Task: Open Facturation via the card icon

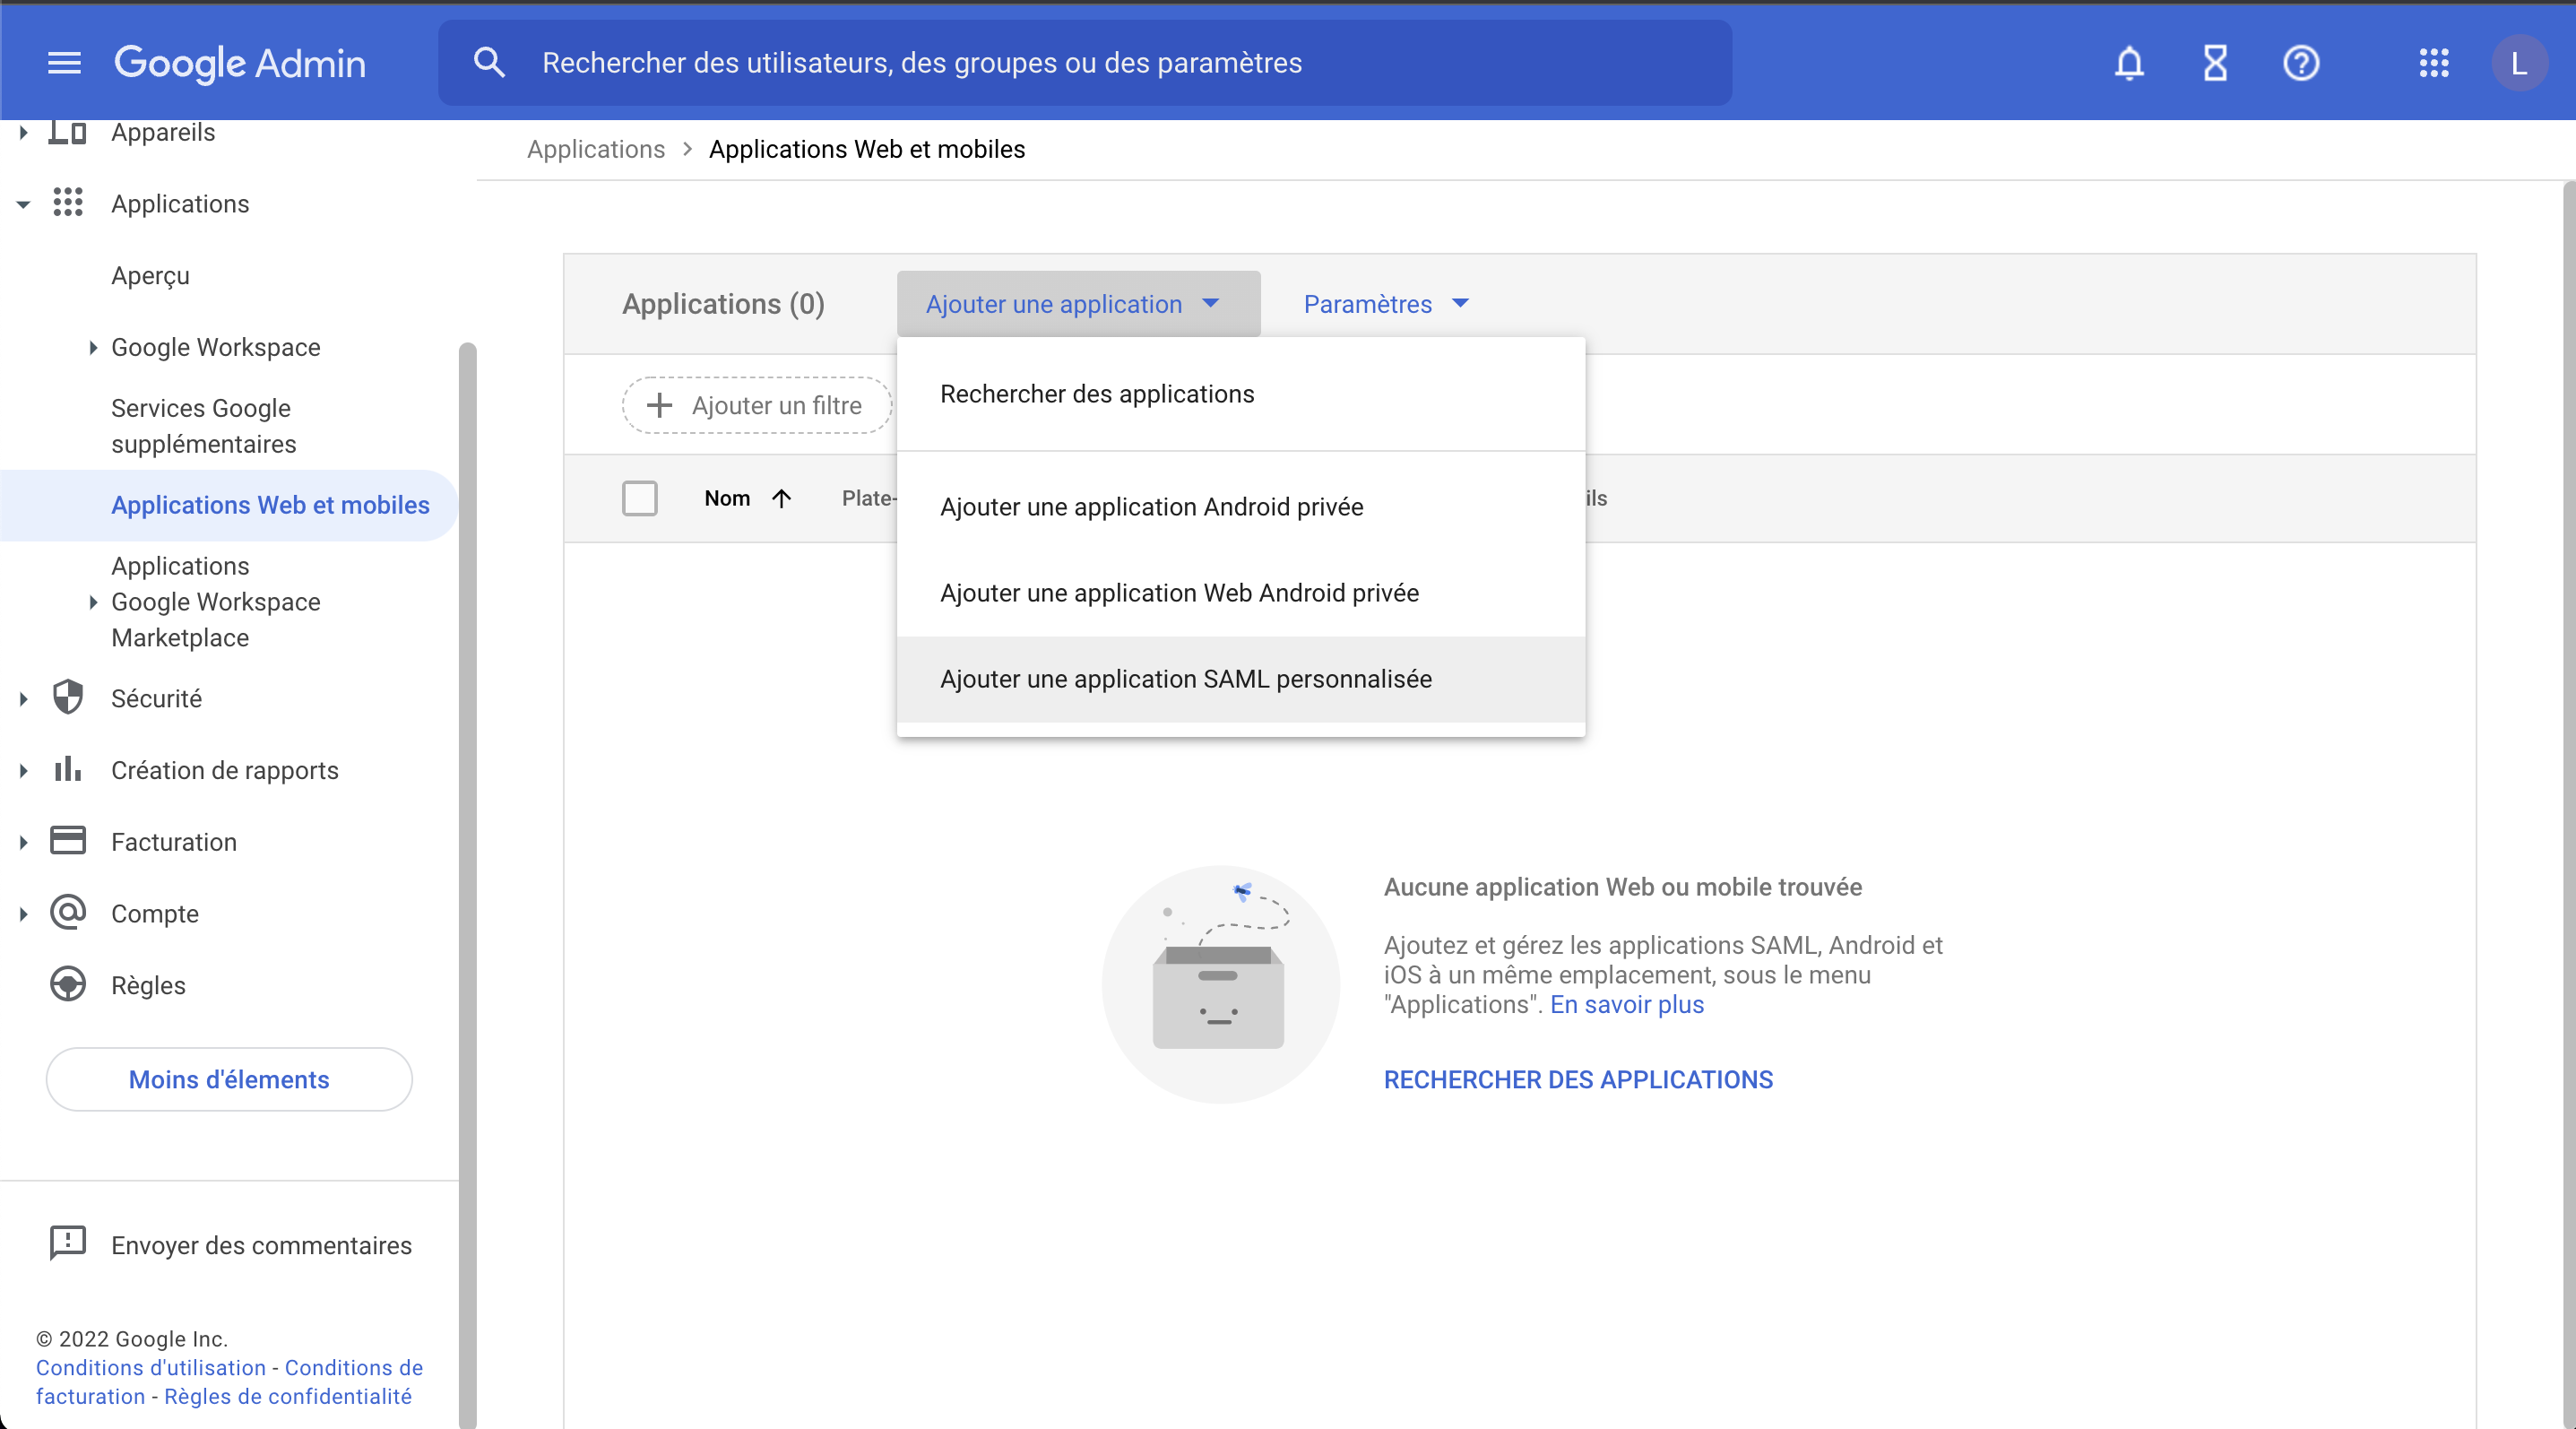Action: 66,841
